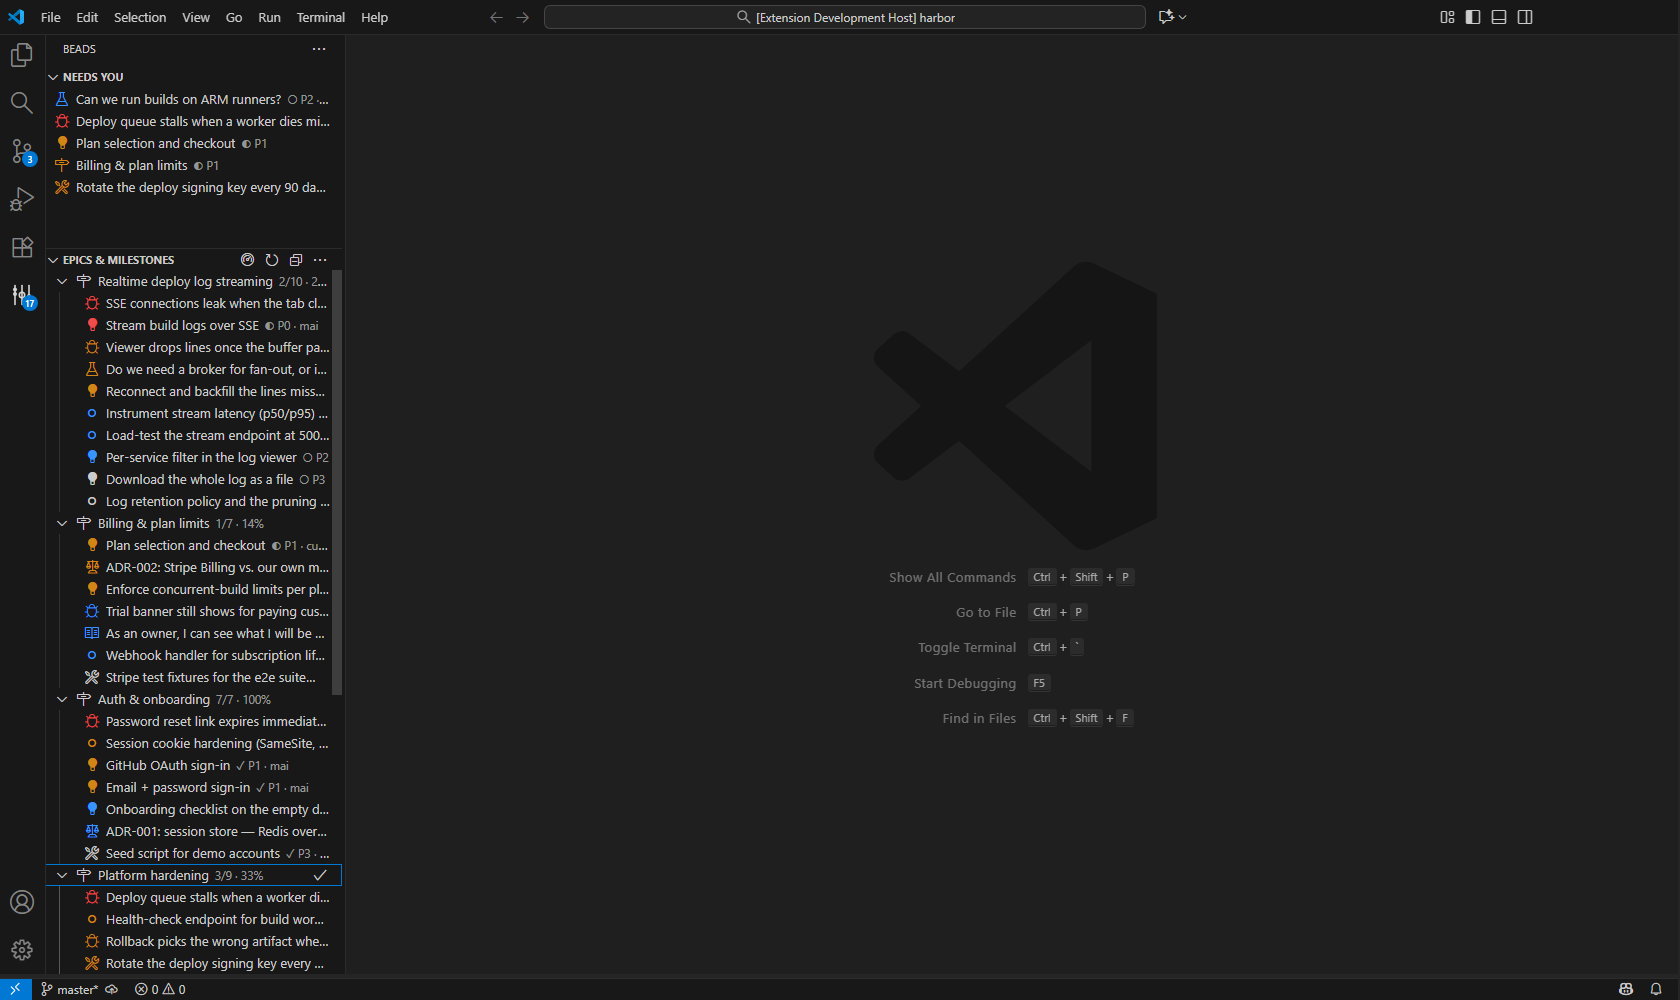Open the Copilot dropdown arrow in title bar
The height and width of the screenshot is (1000, 1680).
tap(1182, 17)
